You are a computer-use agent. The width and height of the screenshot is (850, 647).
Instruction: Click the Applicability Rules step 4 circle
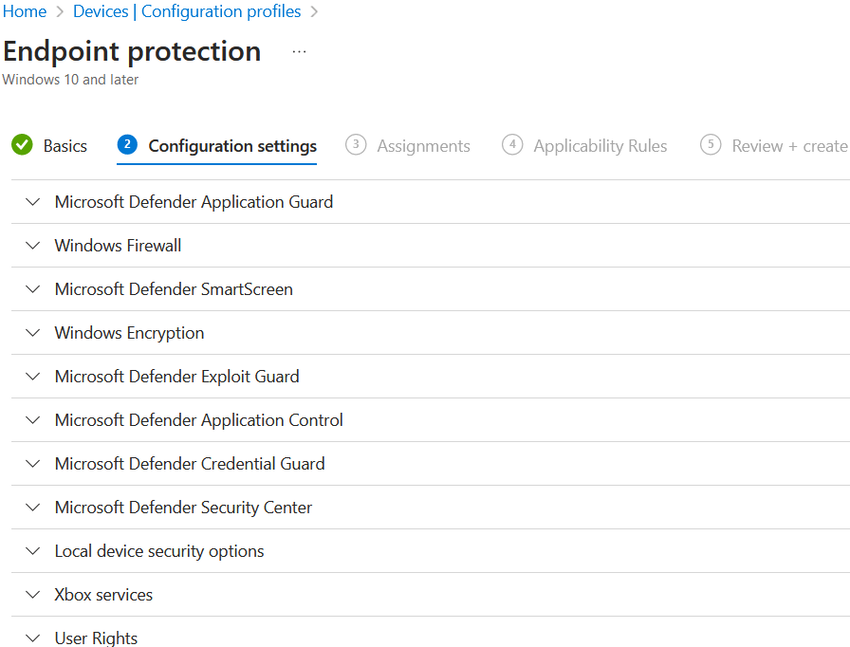point(512,145)
